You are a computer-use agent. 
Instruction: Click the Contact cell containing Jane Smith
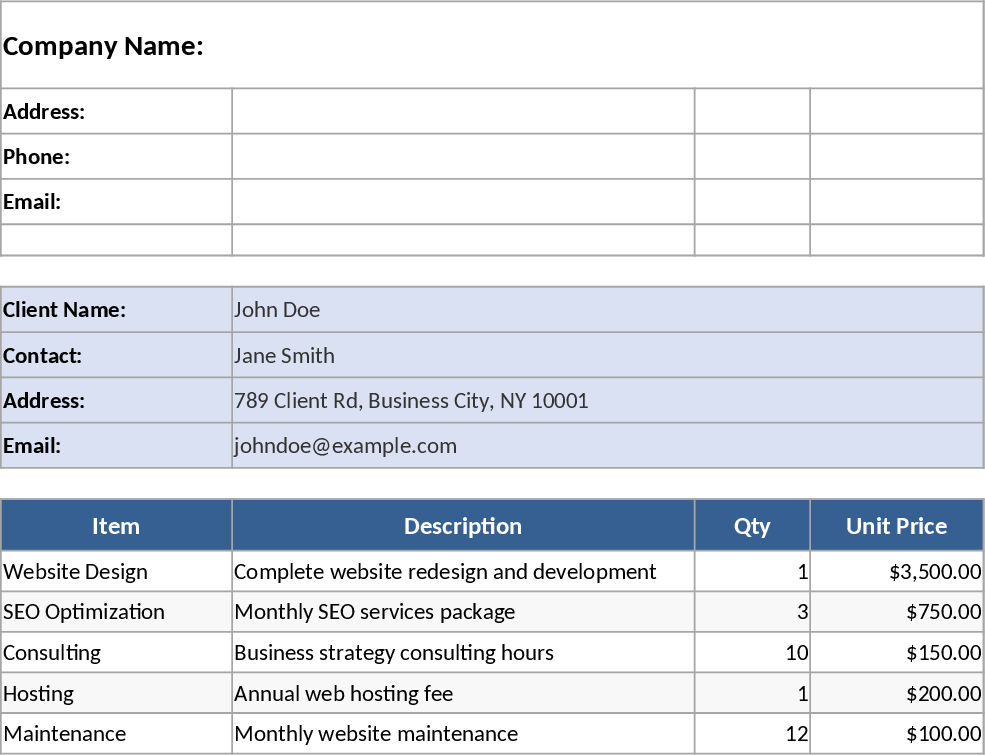click(x=607, y=355)
